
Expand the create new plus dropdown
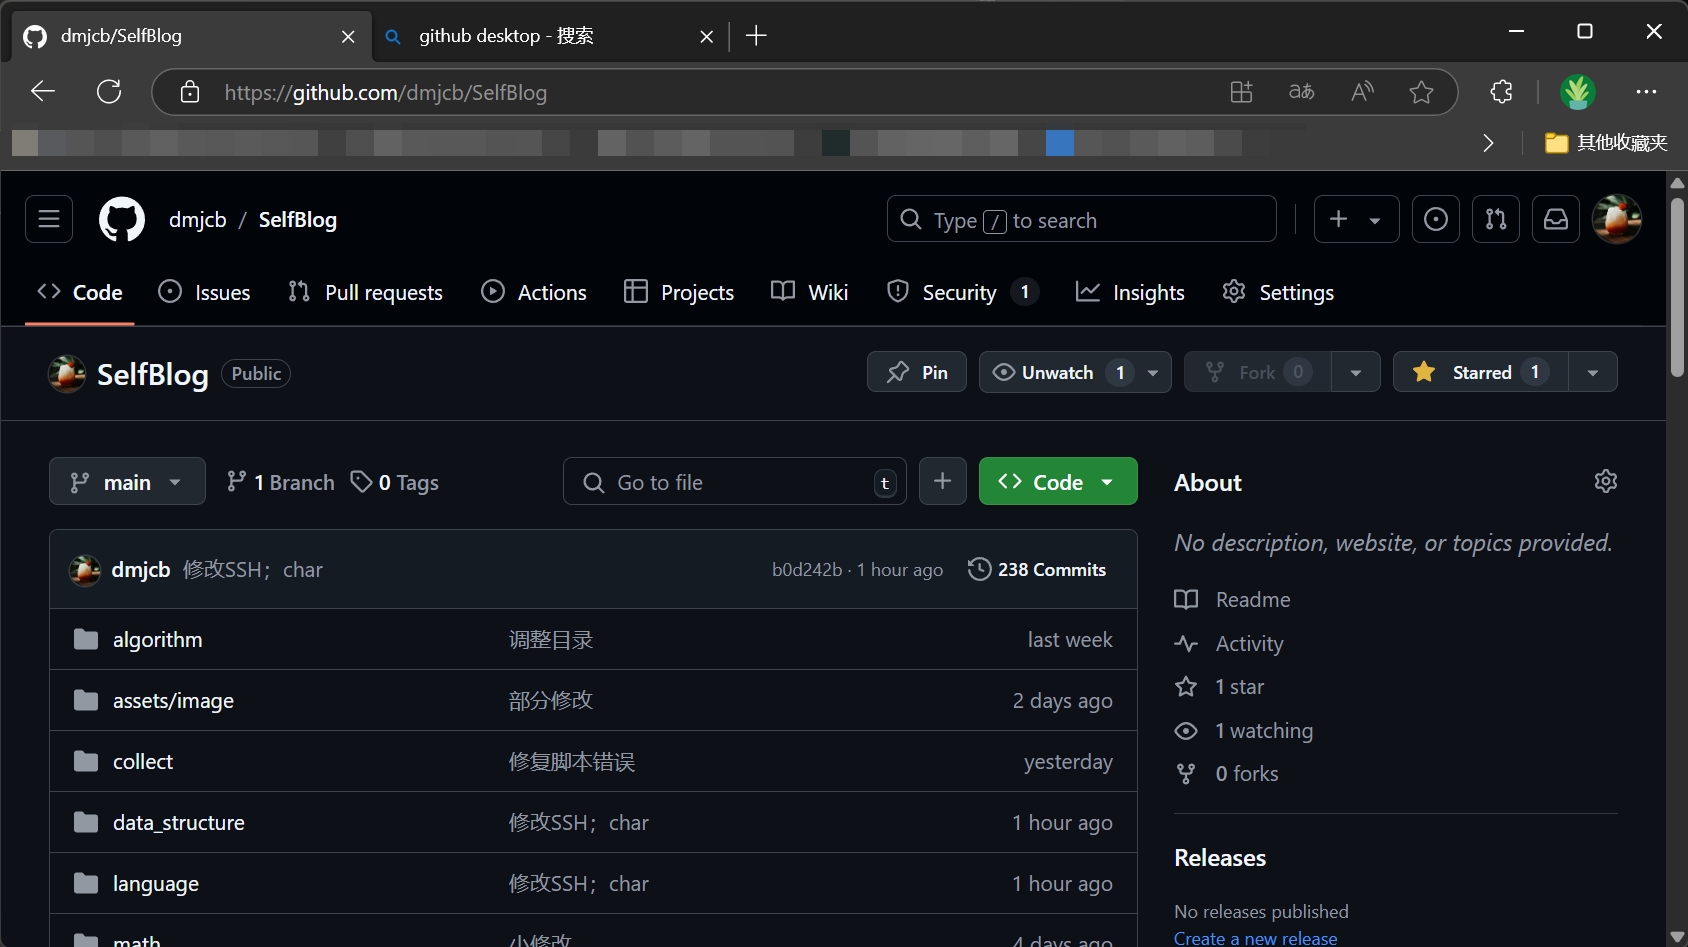pyautogui.click(x=1356, y=219)
